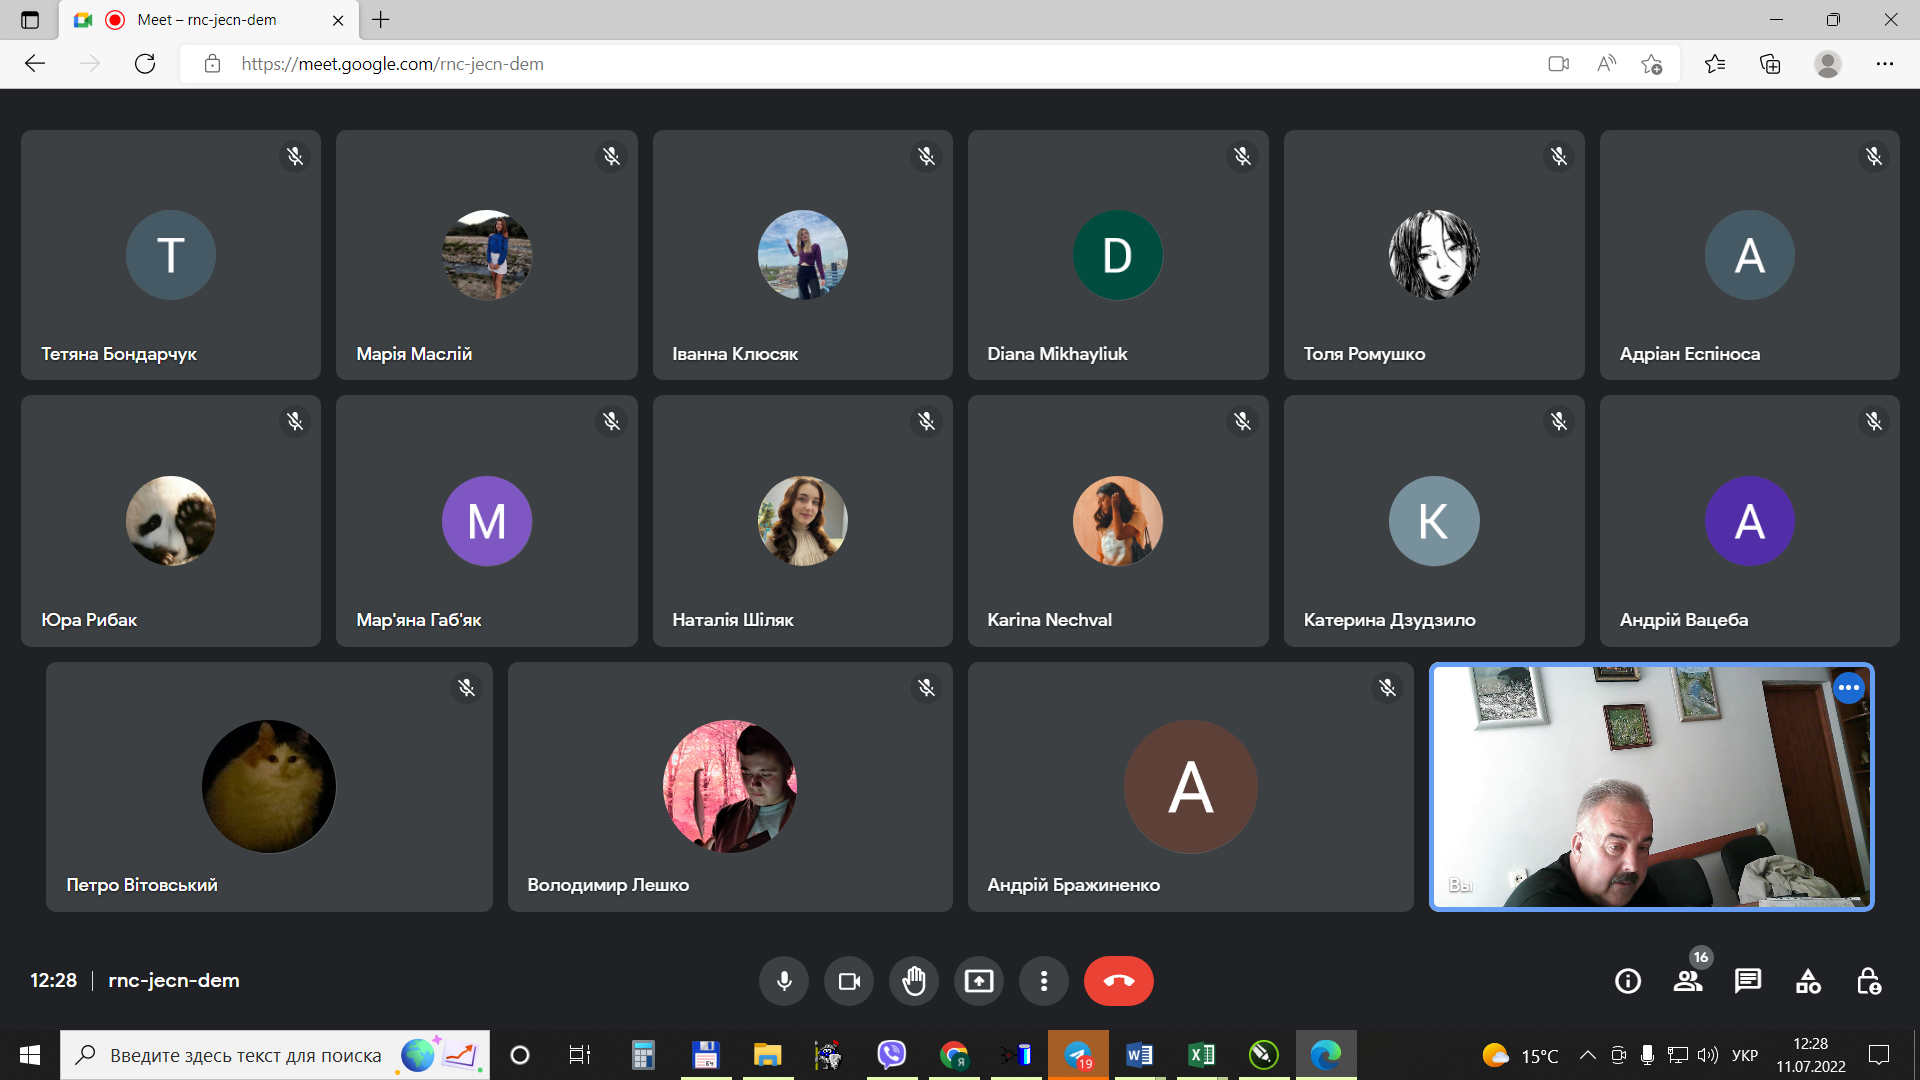Show the participants list with 16 badge
Viewport: 1920px width, 1080px height.
(x=1688, y=981)
